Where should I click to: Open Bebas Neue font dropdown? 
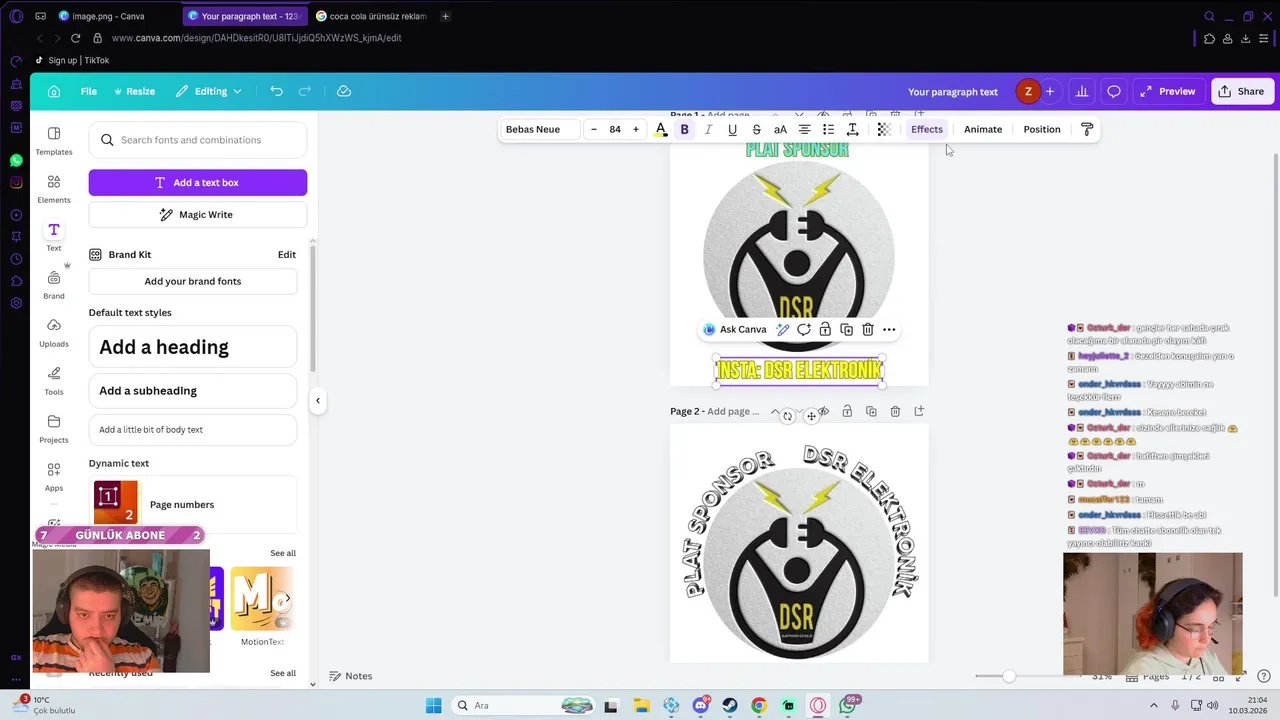click(x=540, y=129)
